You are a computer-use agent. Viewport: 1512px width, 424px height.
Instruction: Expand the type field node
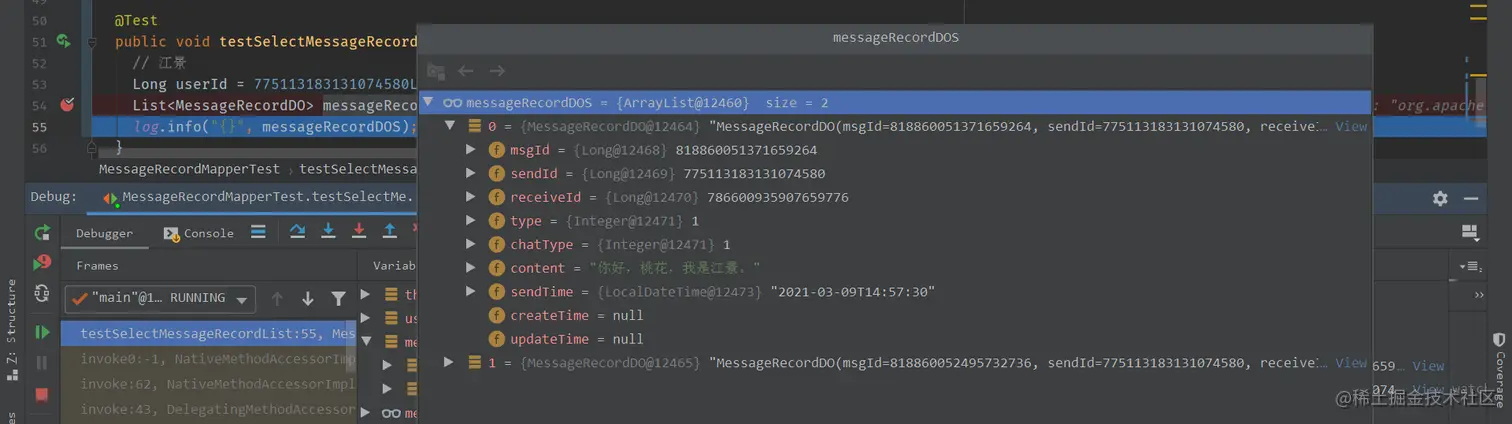[471, 221]
